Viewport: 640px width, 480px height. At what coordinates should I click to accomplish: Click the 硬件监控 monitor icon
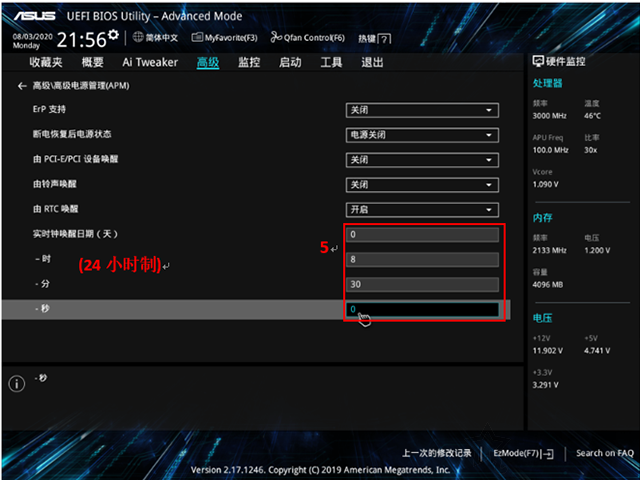pyautogui.click(x=538, y=61)
